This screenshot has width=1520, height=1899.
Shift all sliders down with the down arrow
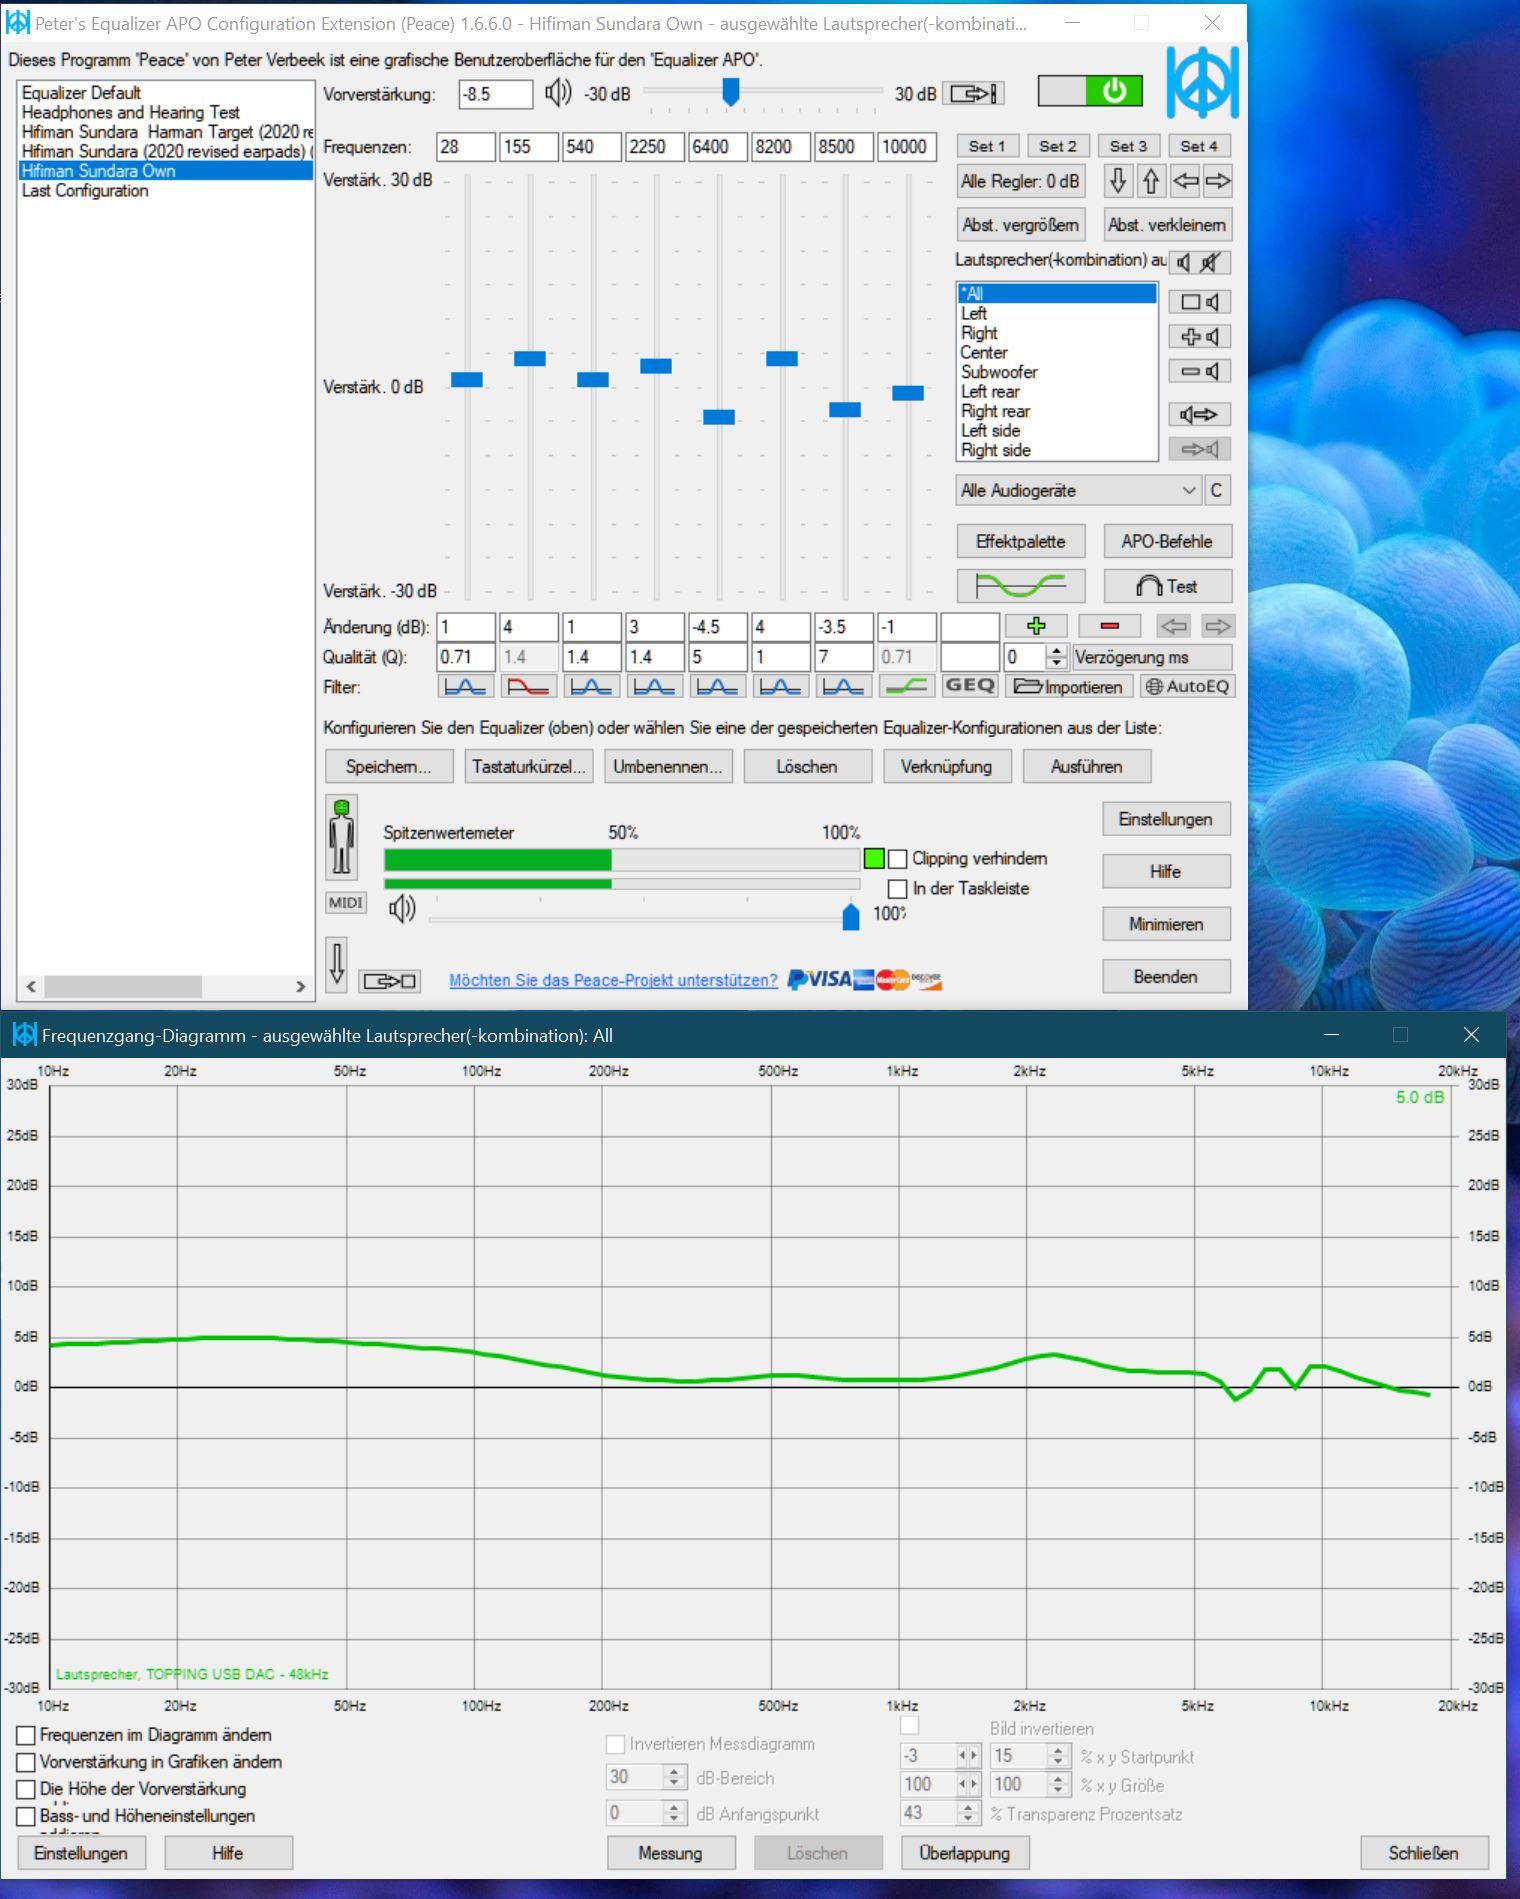pyautogui.click(x=1118, y=181)
